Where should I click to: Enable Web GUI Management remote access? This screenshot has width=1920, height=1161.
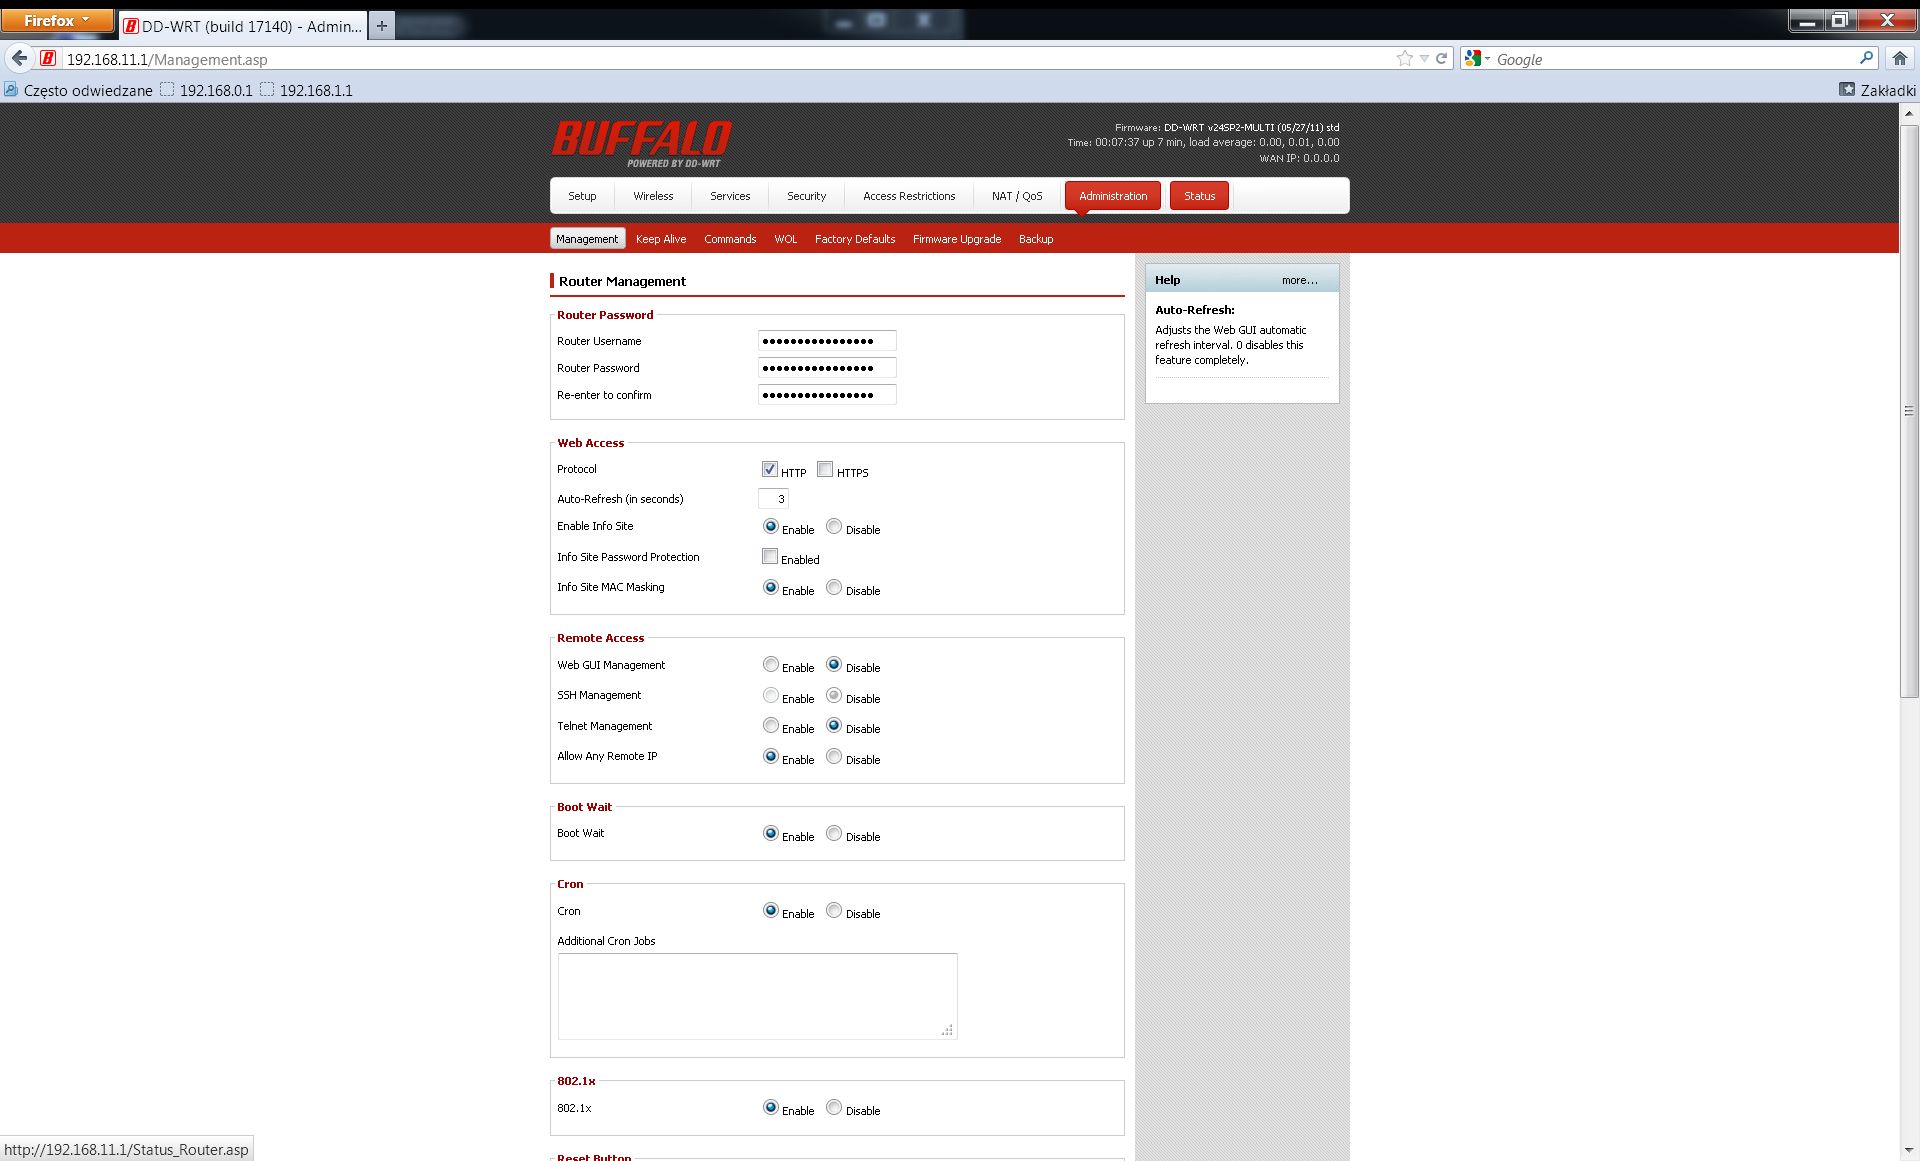coord(770,664)
